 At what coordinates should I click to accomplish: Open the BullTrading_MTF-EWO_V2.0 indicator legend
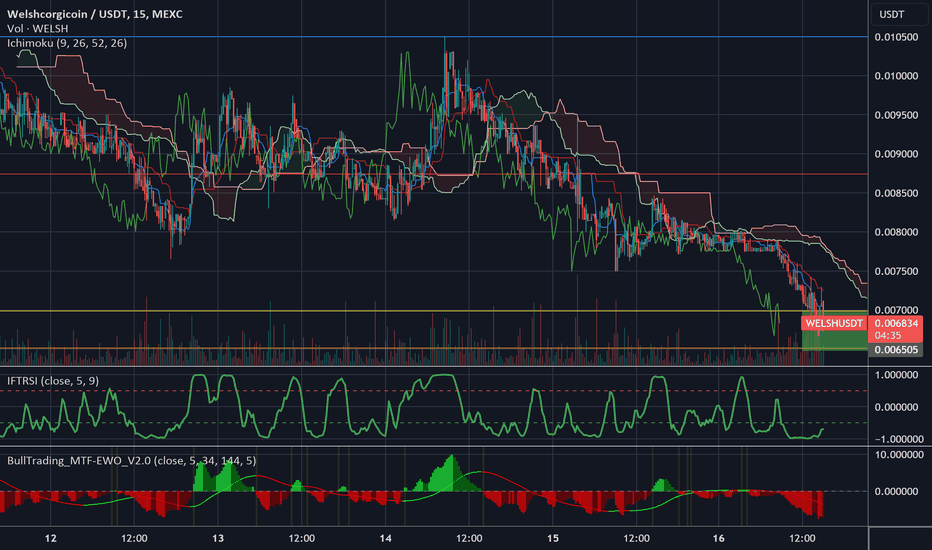pos(131,461)
